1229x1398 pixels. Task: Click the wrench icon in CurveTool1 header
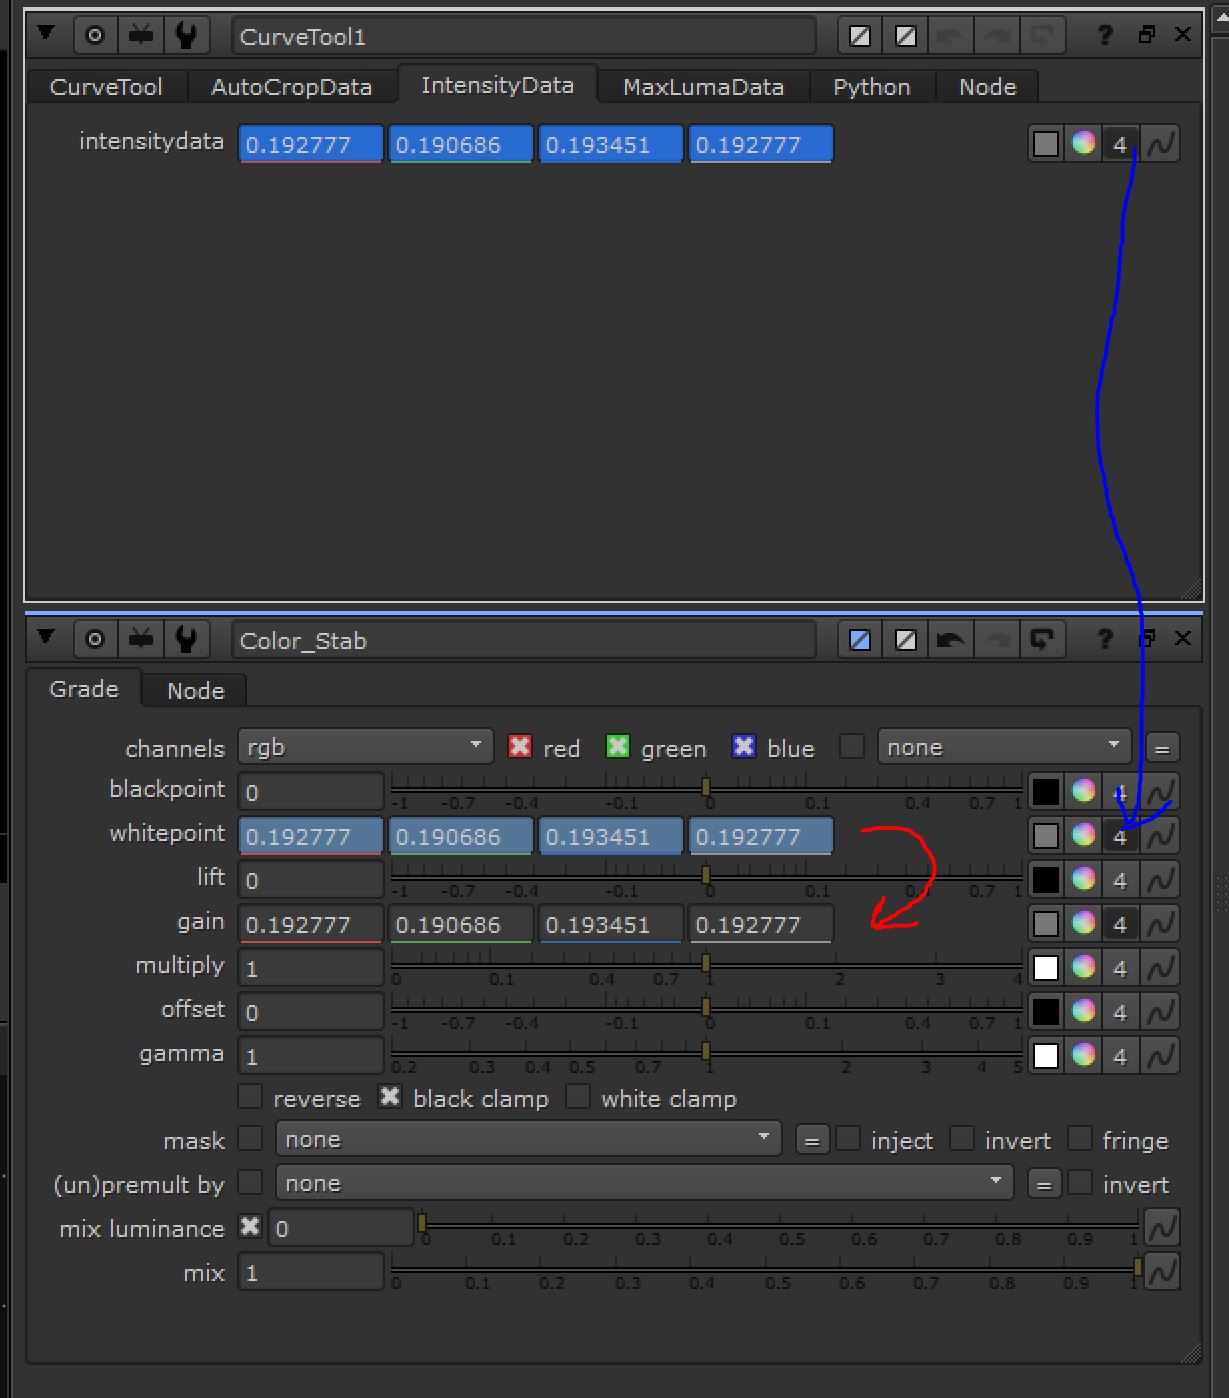[186, 36]
